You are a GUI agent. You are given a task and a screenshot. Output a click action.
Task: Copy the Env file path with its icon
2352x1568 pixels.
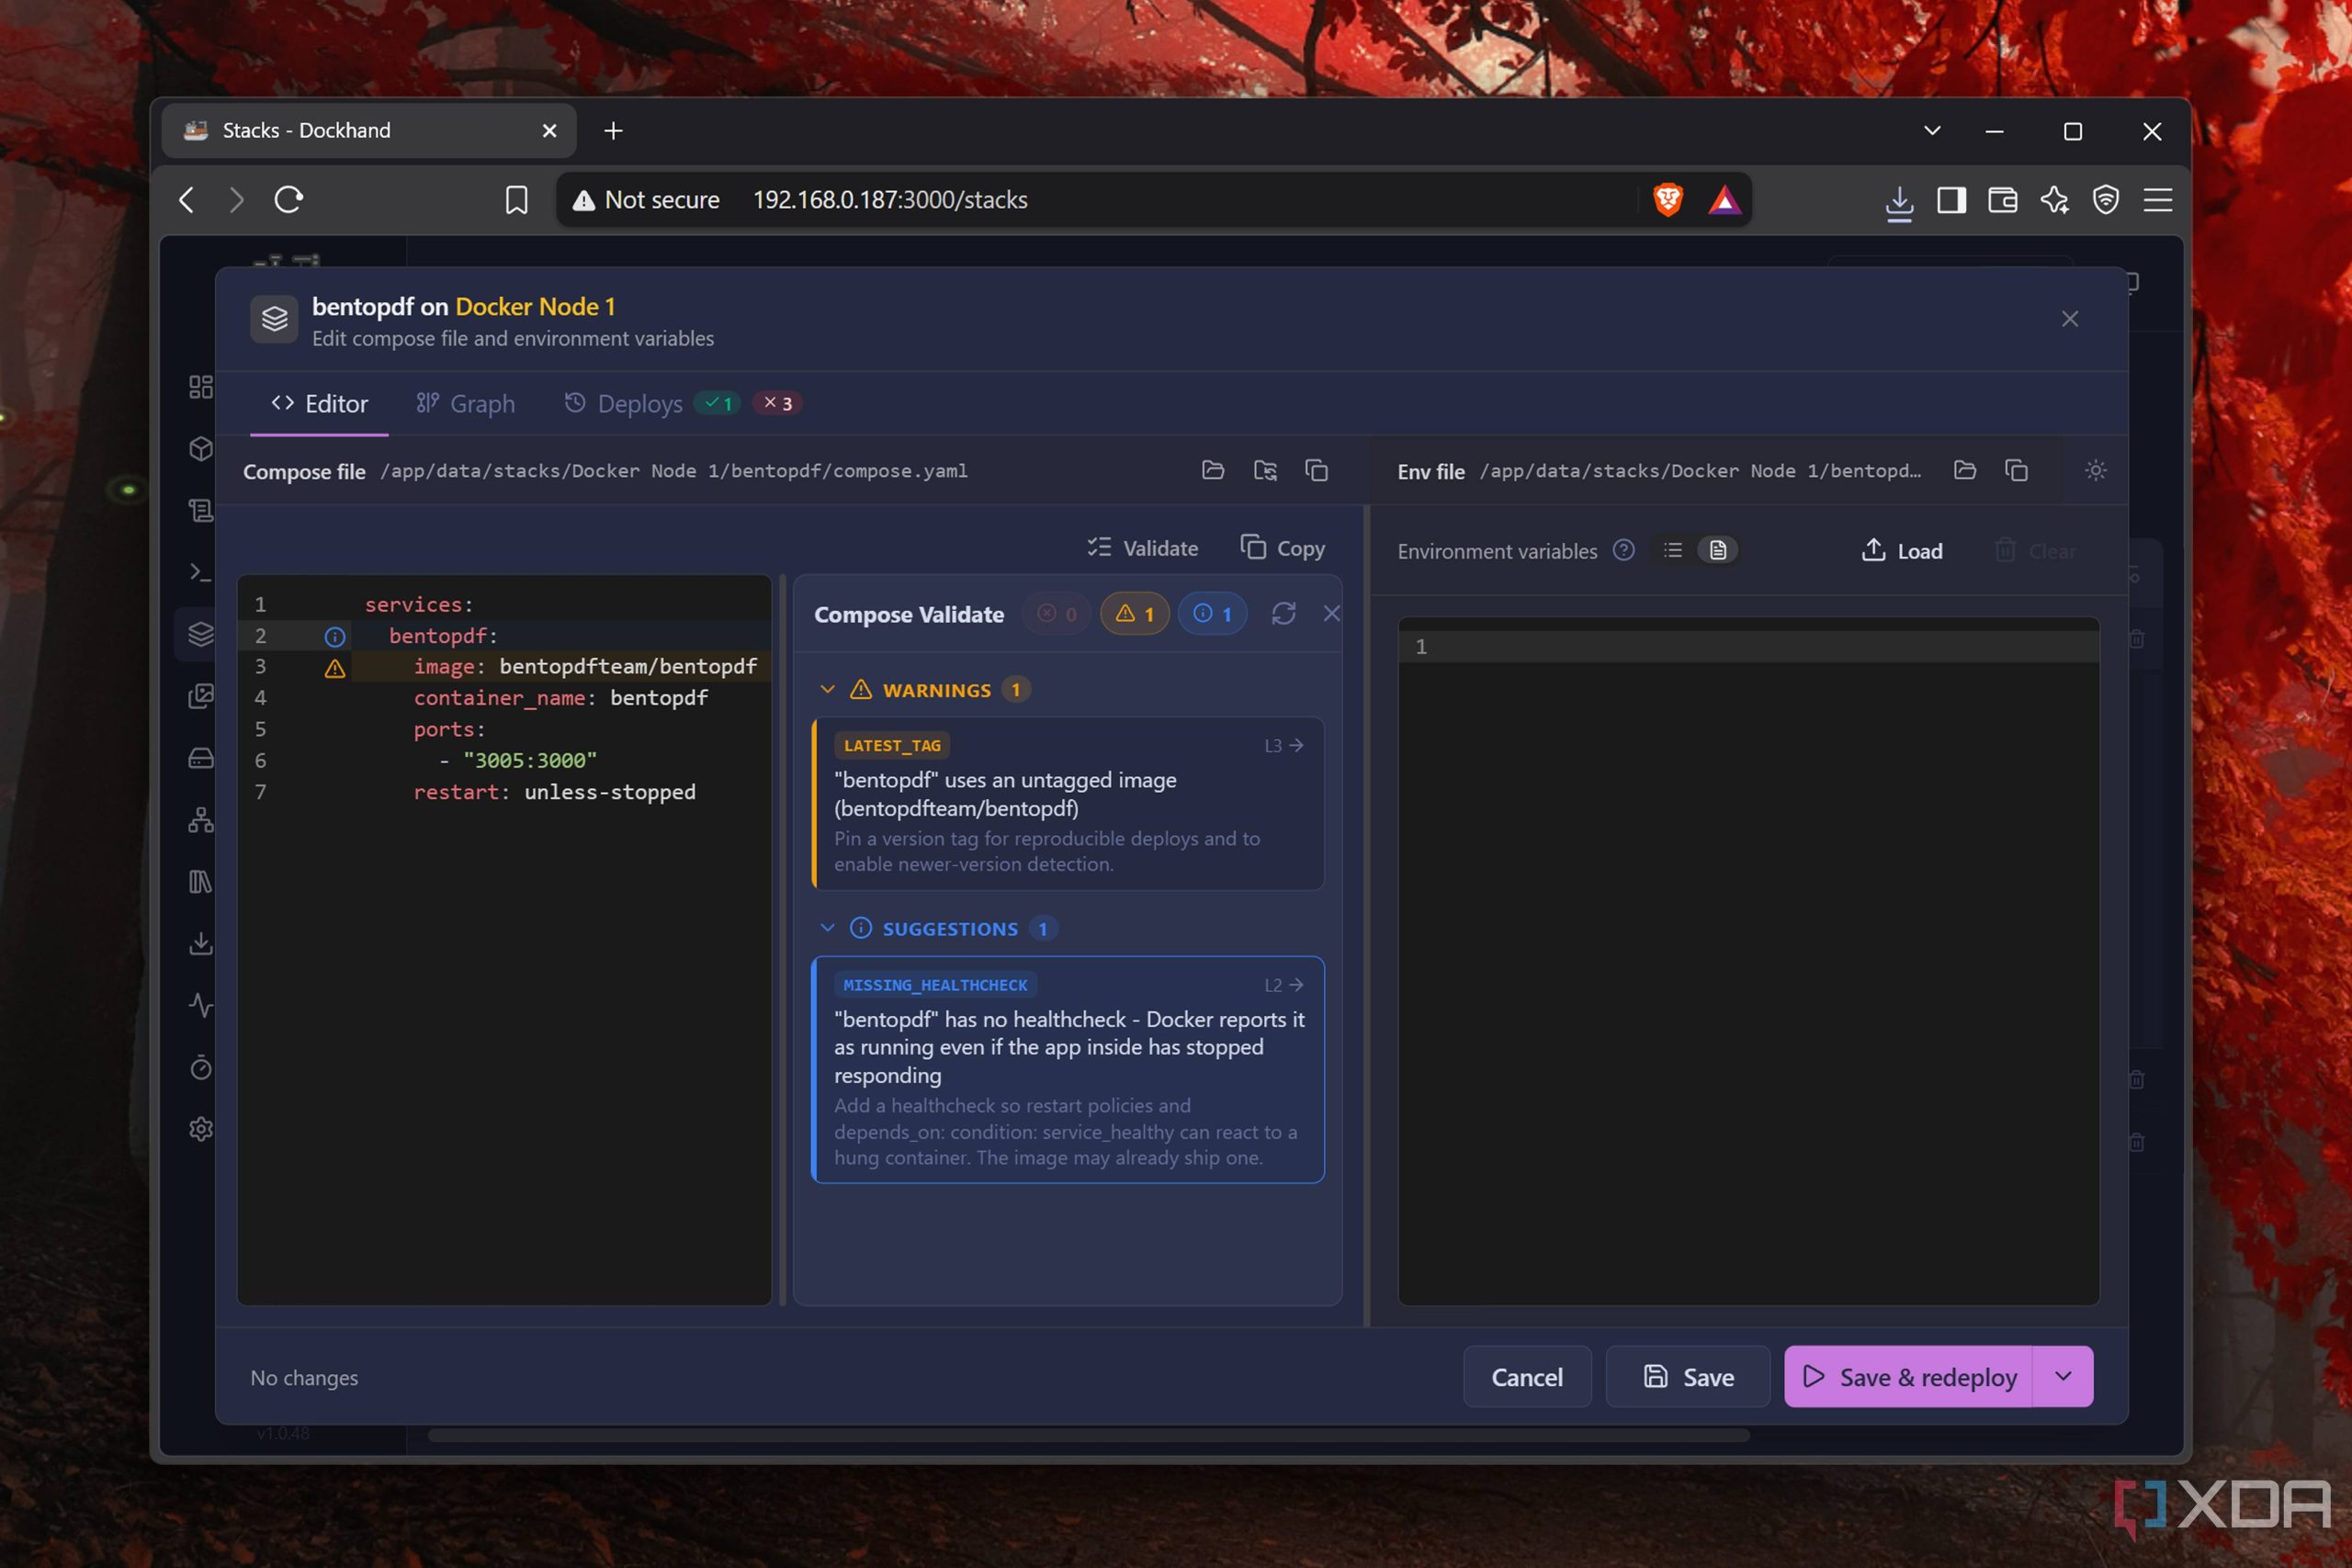(x=2017, y=470)
